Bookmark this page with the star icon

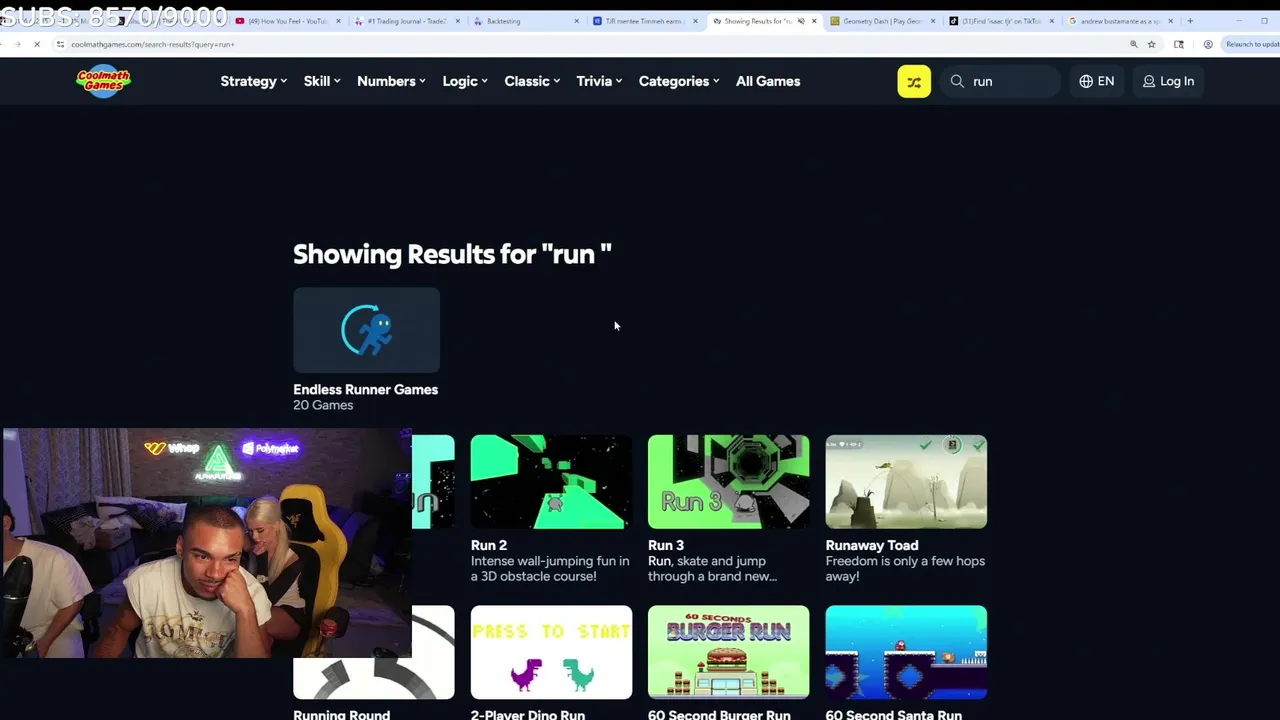click(x=1152, y=44)
